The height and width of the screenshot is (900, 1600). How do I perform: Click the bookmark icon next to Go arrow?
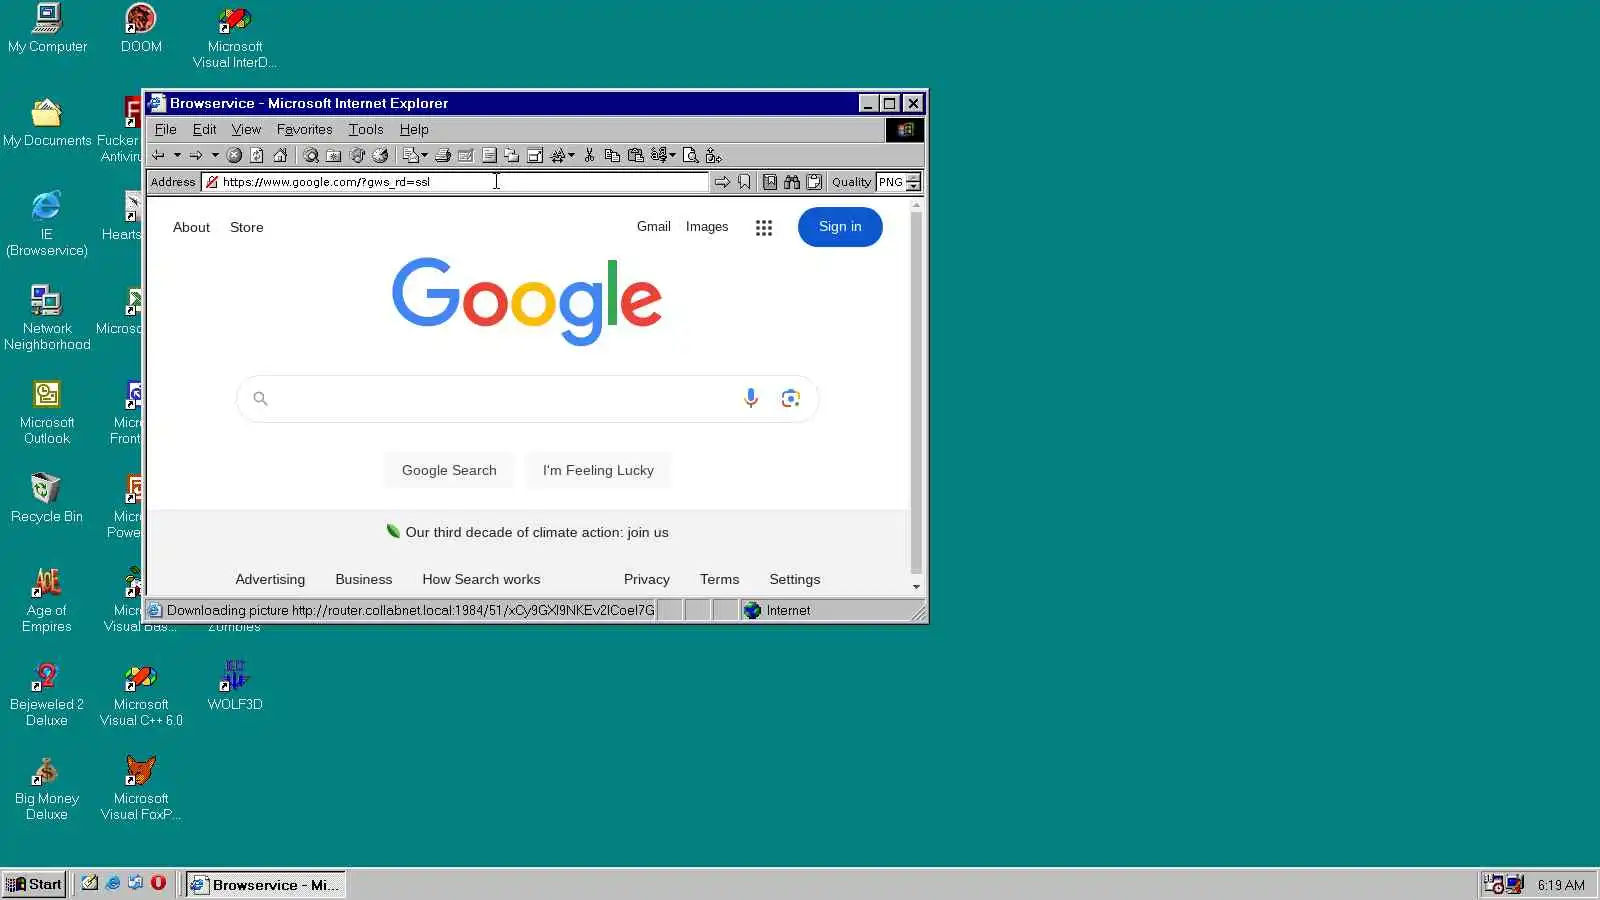(745, 182)
